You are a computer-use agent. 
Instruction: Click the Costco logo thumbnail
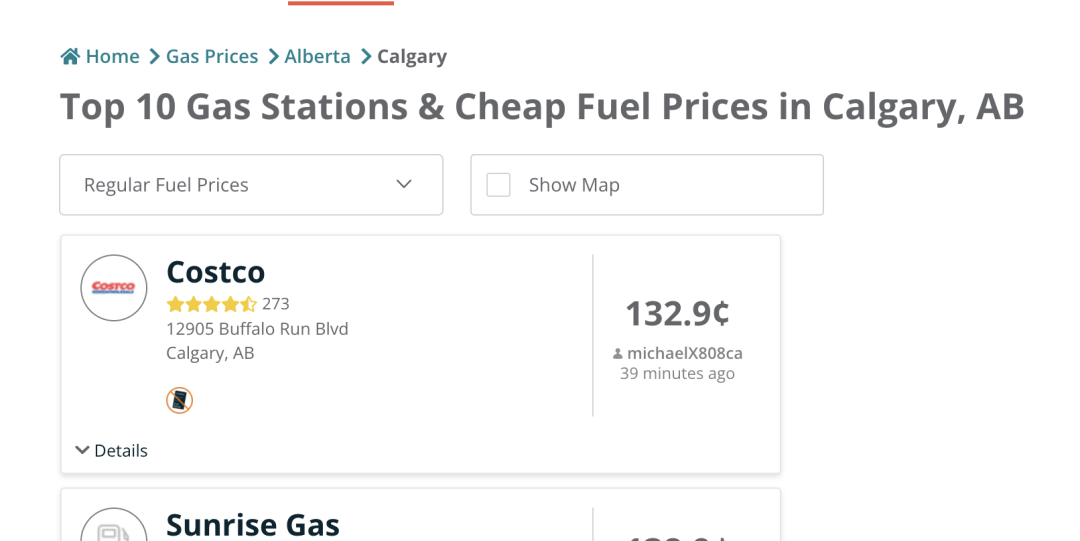click(x=114, y=288)
